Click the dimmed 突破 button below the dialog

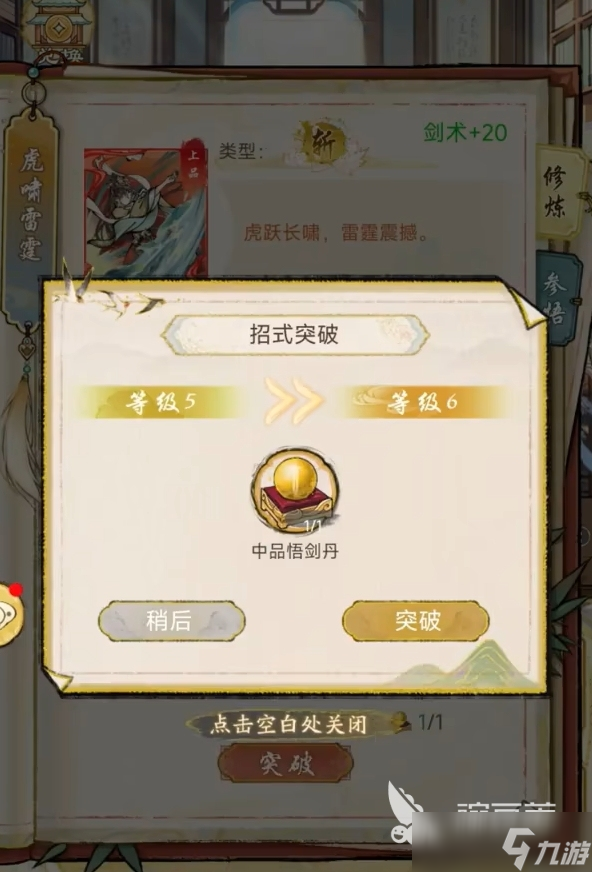286,765
